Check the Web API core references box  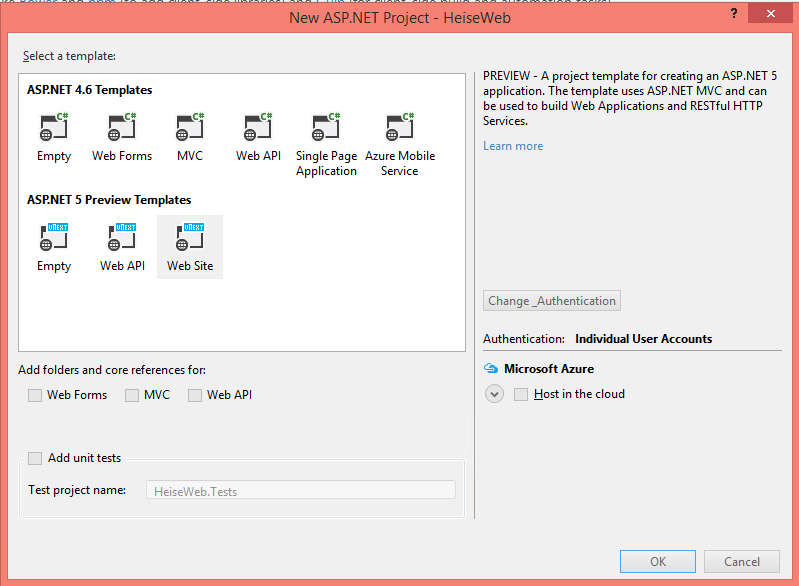click(x=195, y=395)
